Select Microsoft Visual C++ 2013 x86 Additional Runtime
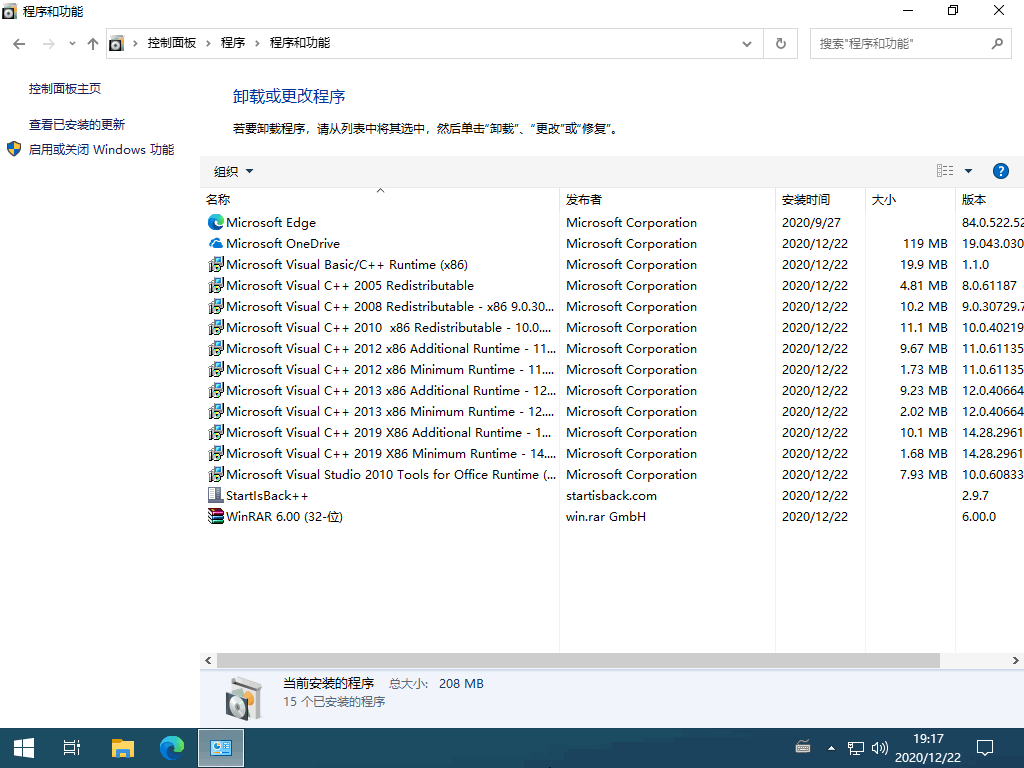The width and height of the screenshot is (1024, 768). (x=391, y=391)
